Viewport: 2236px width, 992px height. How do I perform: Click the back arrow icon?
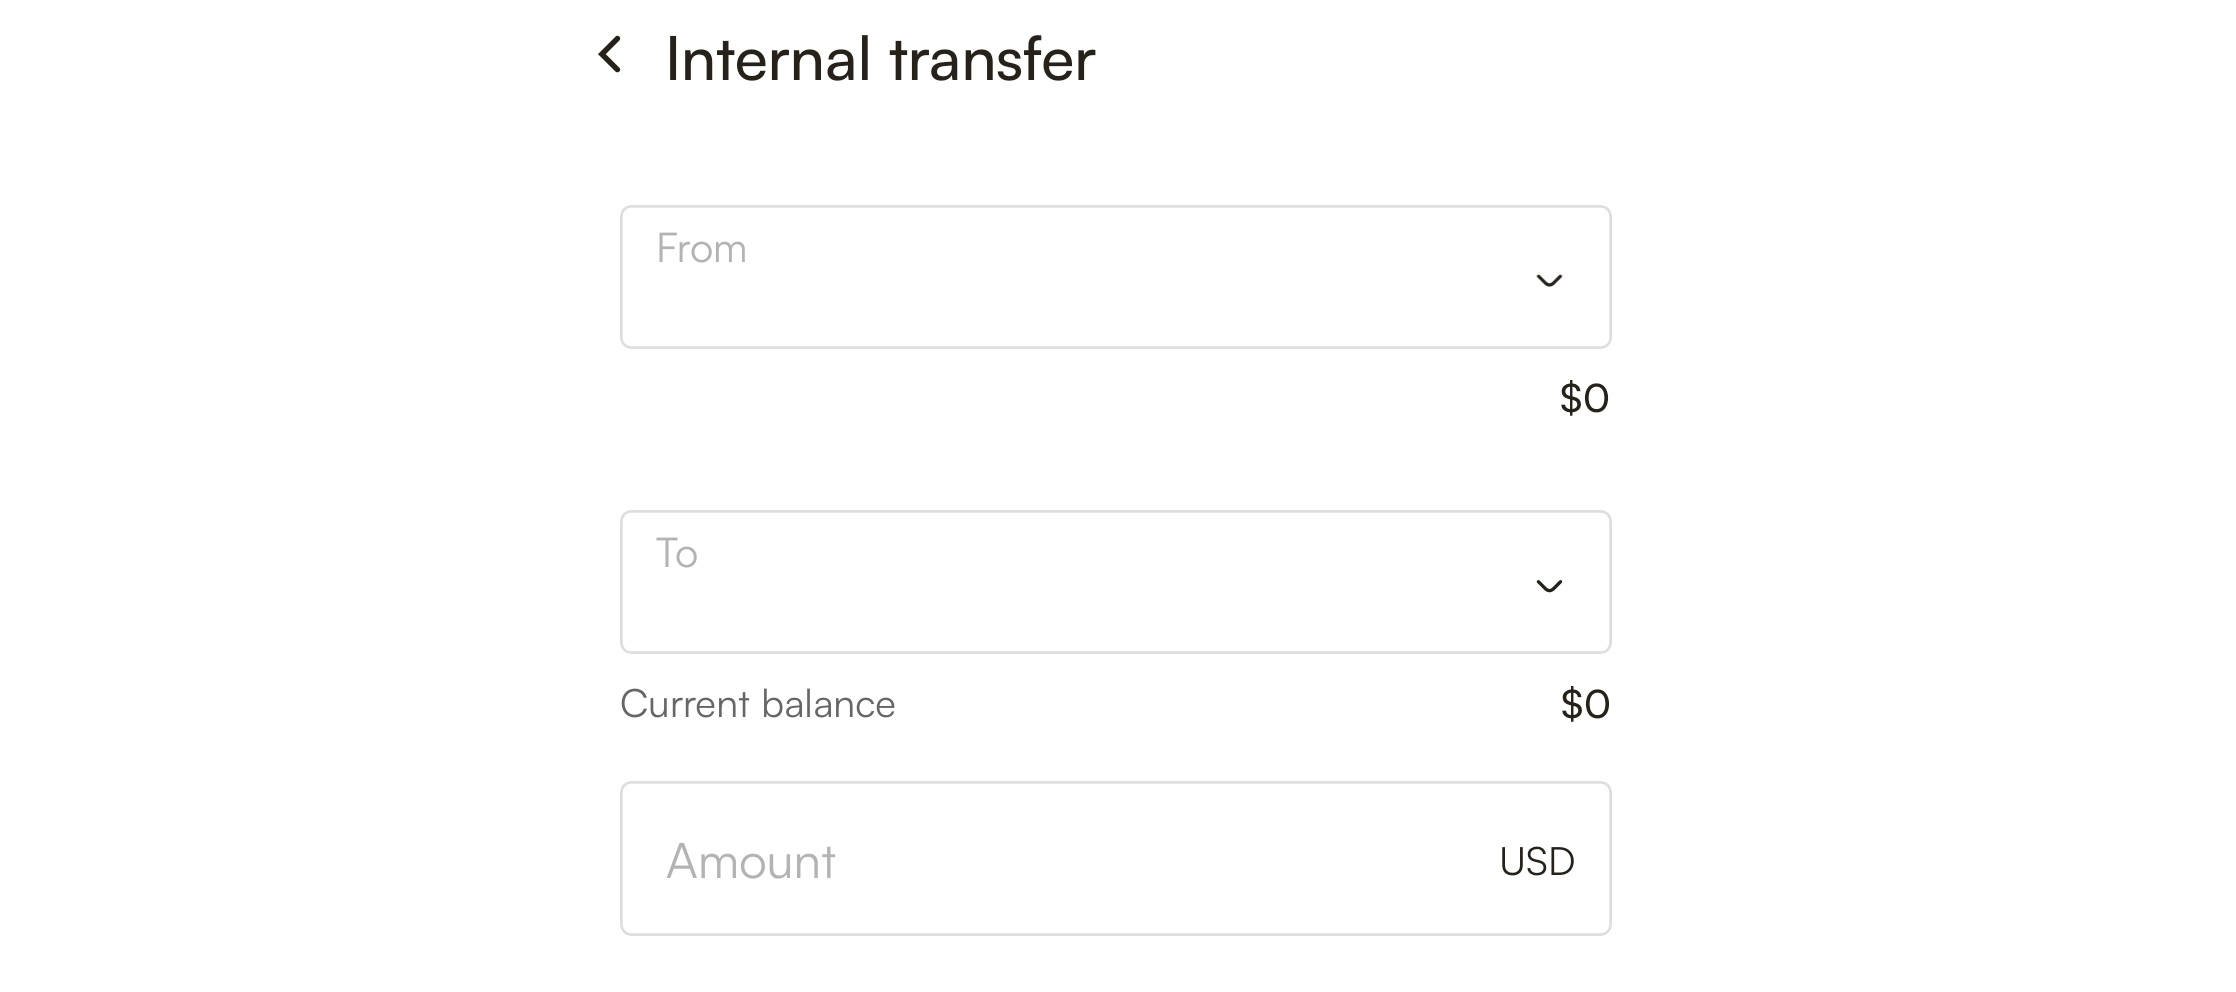click(x=610, y=55)
